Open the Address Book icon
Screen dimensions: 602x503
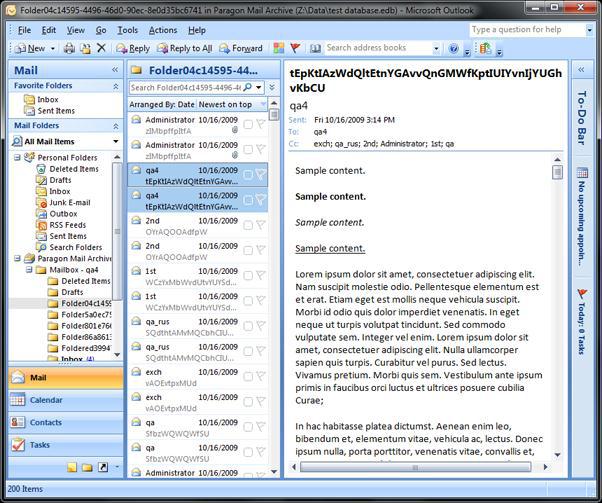315,48
